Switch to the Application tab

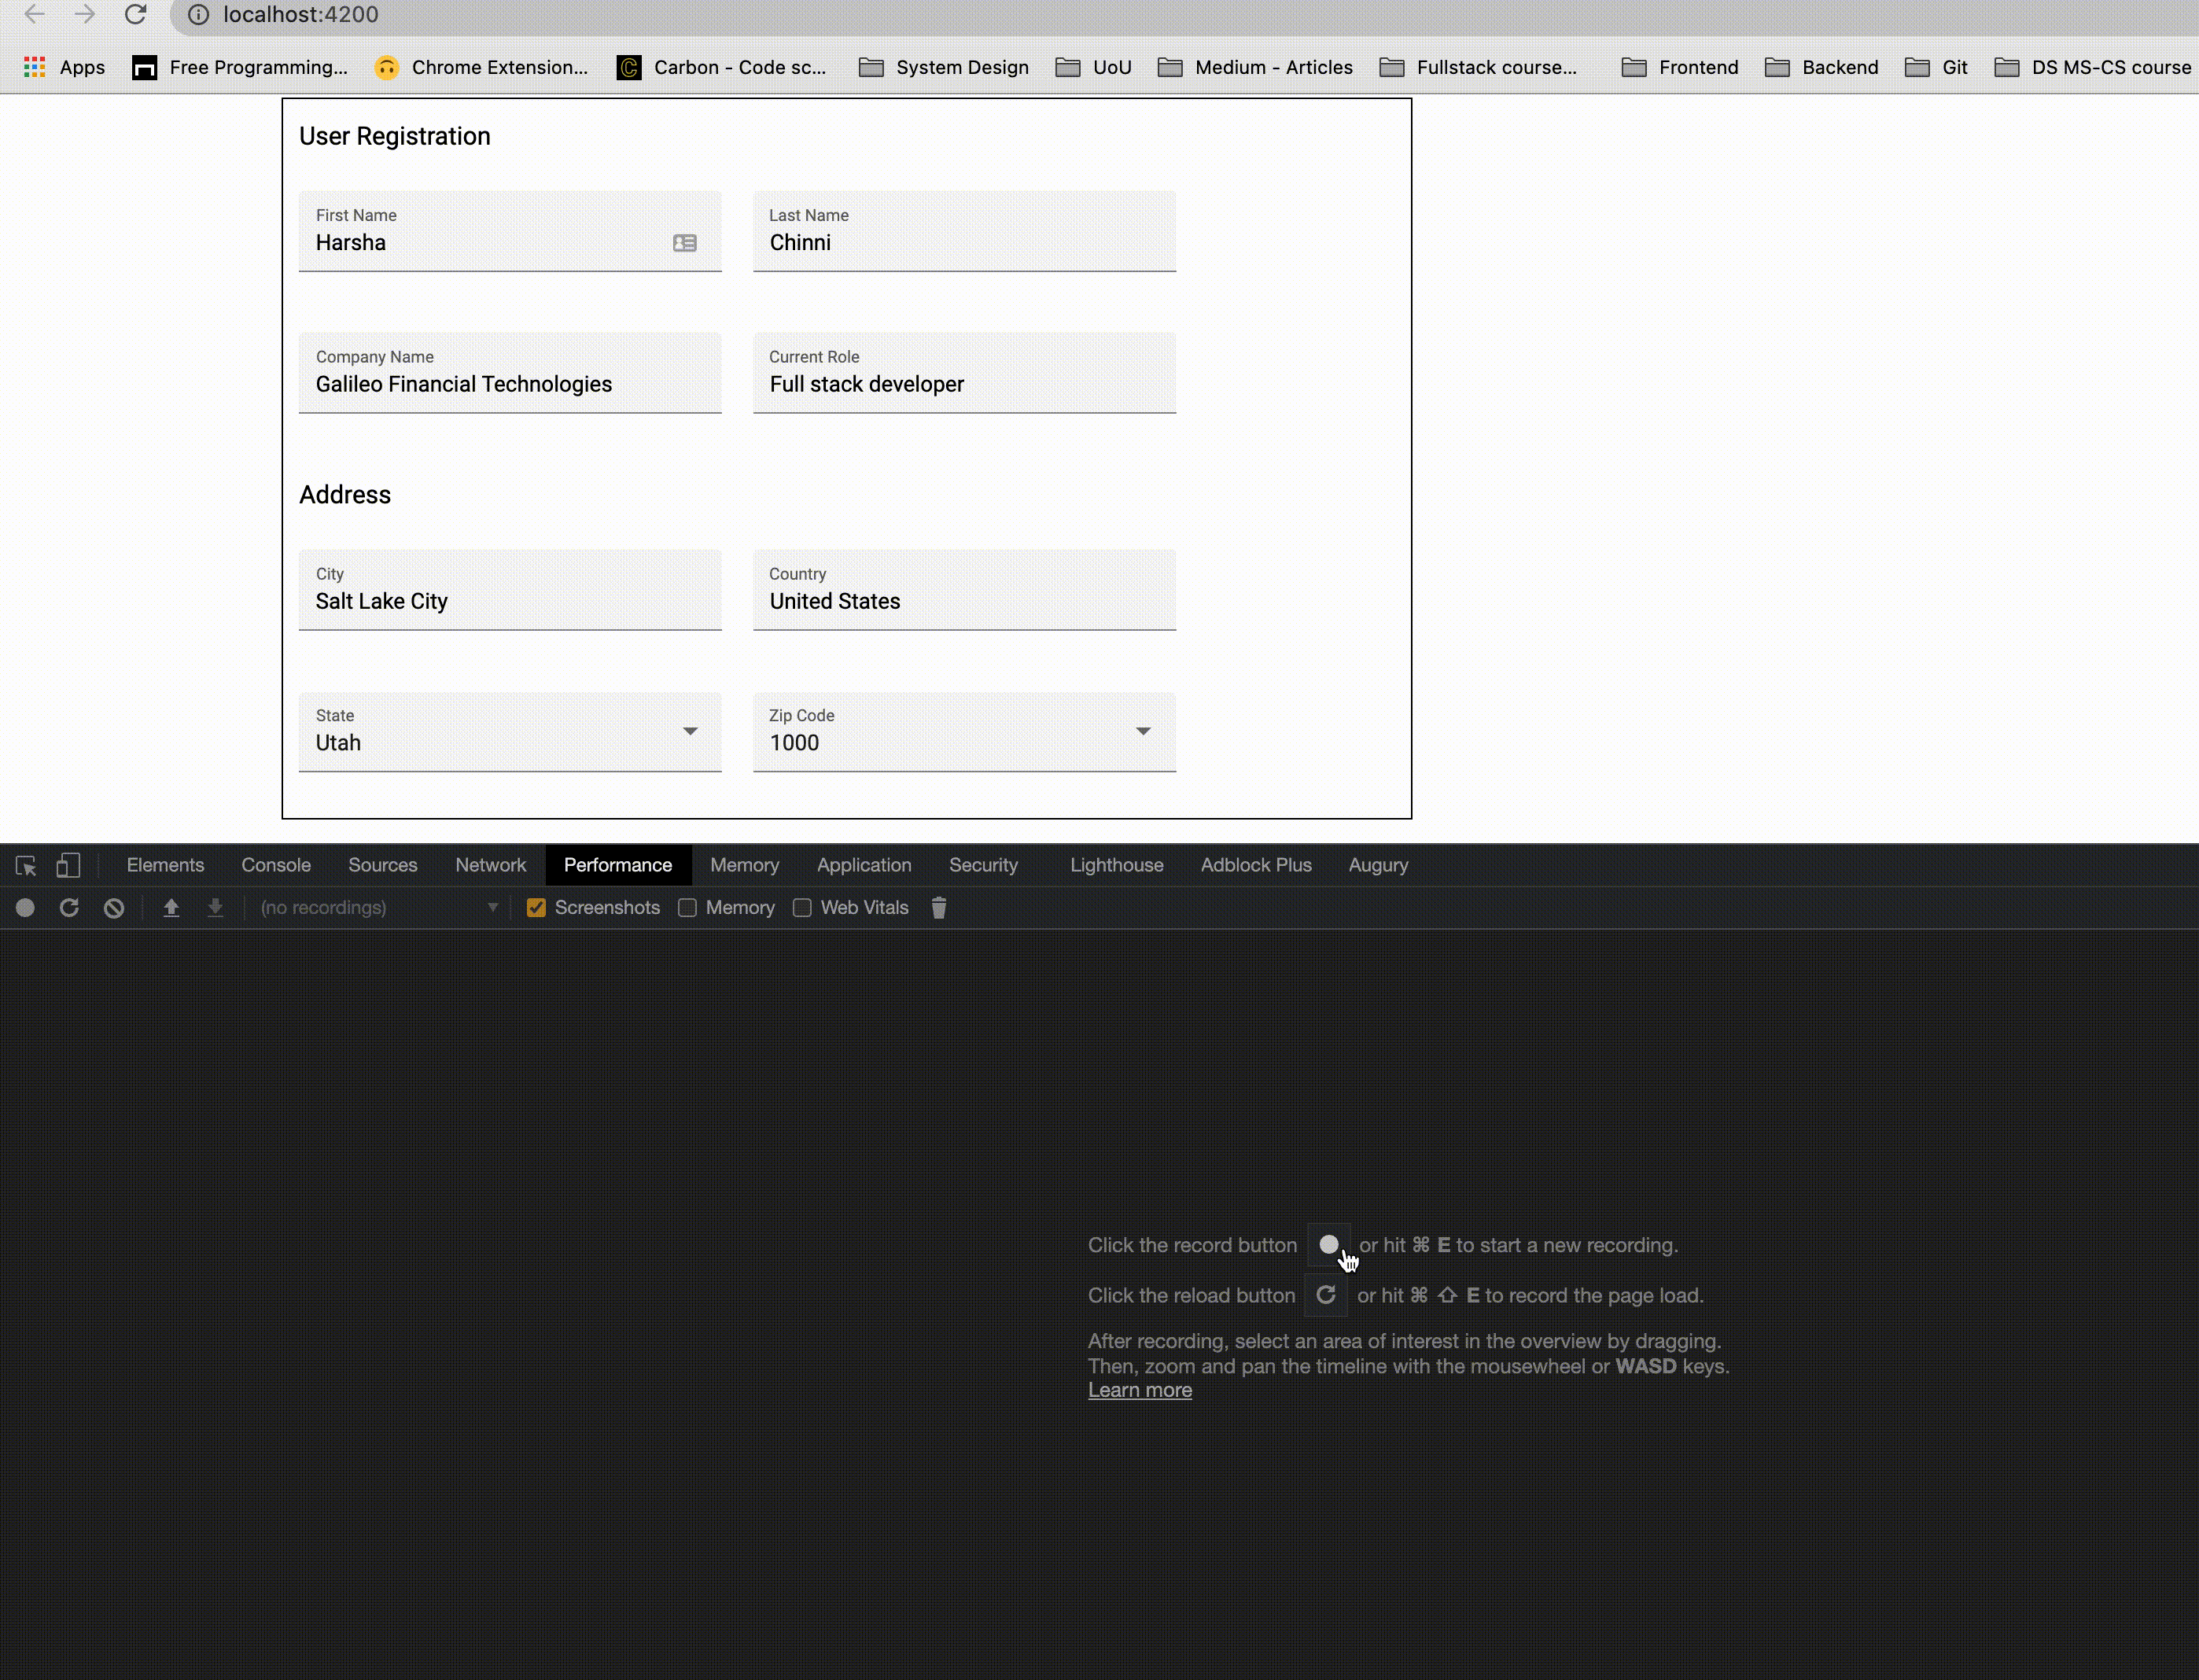pos(864,865)
